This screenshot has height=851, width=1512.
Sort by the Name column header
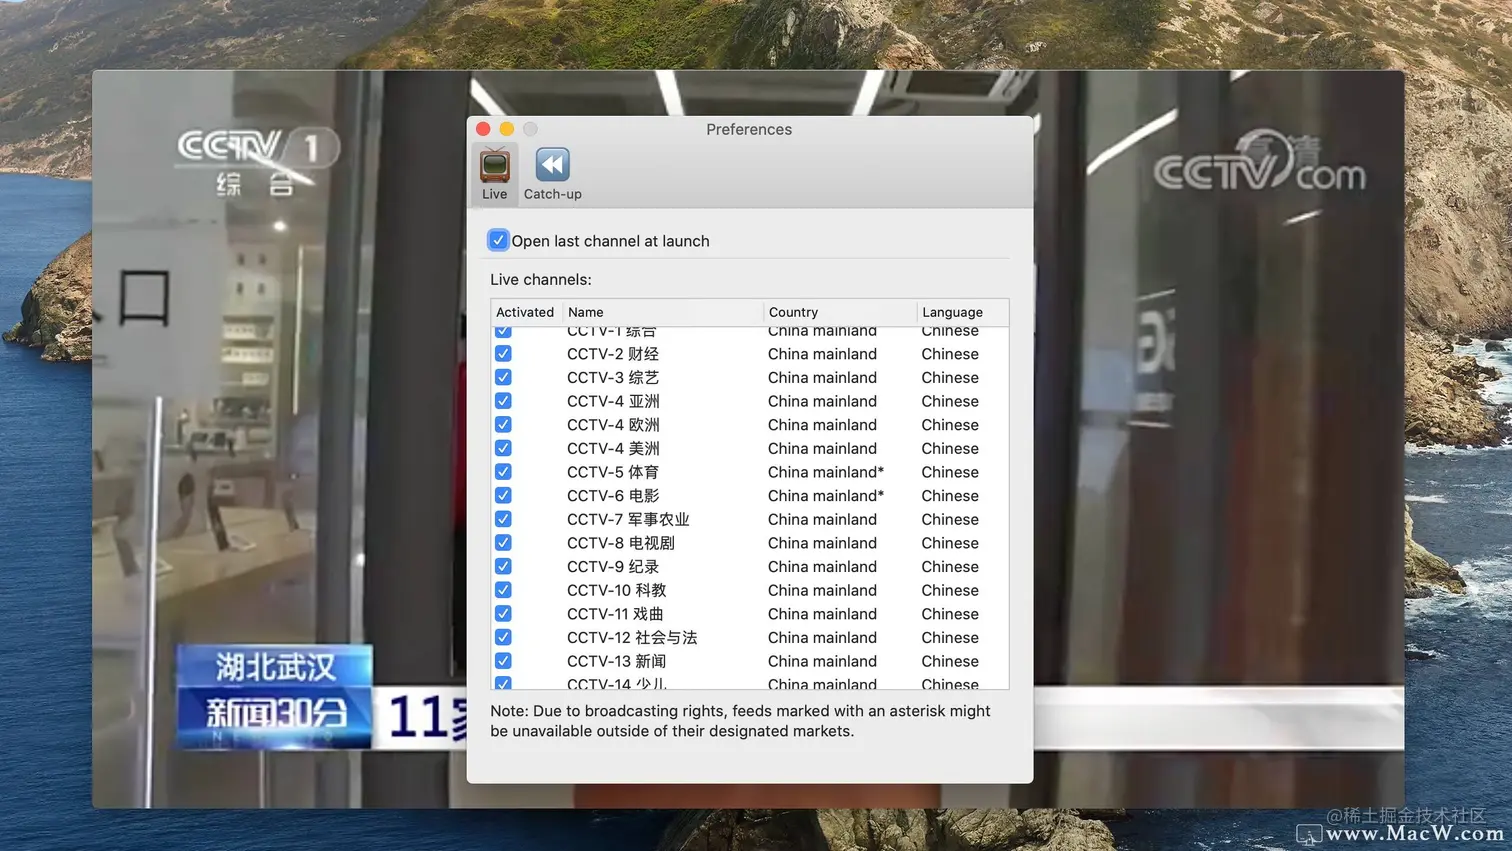[663, 312]
